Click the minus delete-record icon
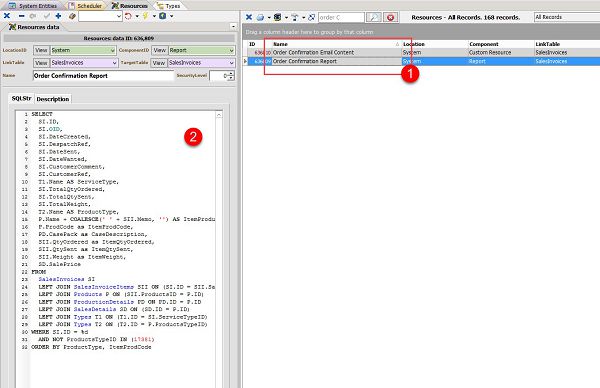 coord(21,16)
